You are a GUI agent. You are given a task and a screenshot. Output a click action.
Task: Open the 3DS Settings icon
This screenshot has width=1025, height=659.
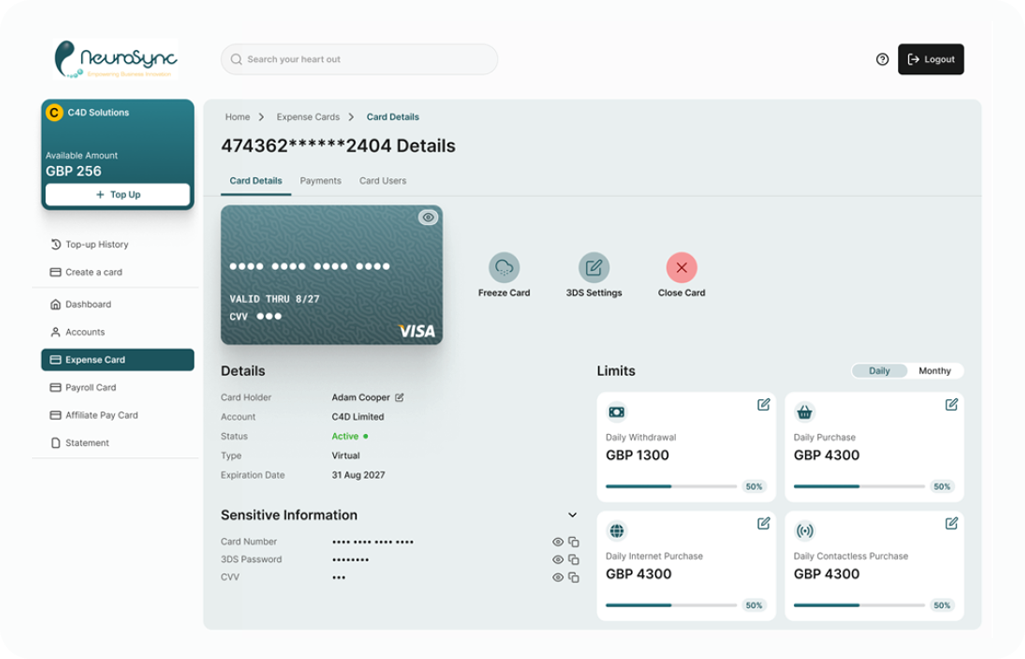pyautogui.click(x=594, y=268)
